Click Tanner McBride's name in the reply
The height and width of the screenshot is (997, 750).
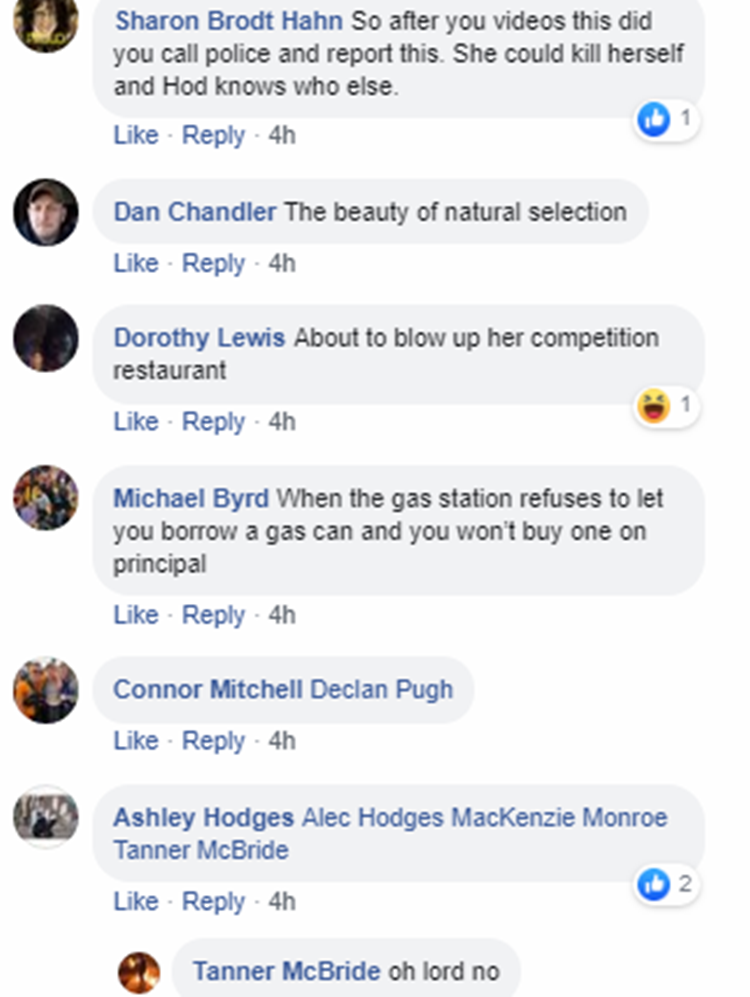click(286, 972)
